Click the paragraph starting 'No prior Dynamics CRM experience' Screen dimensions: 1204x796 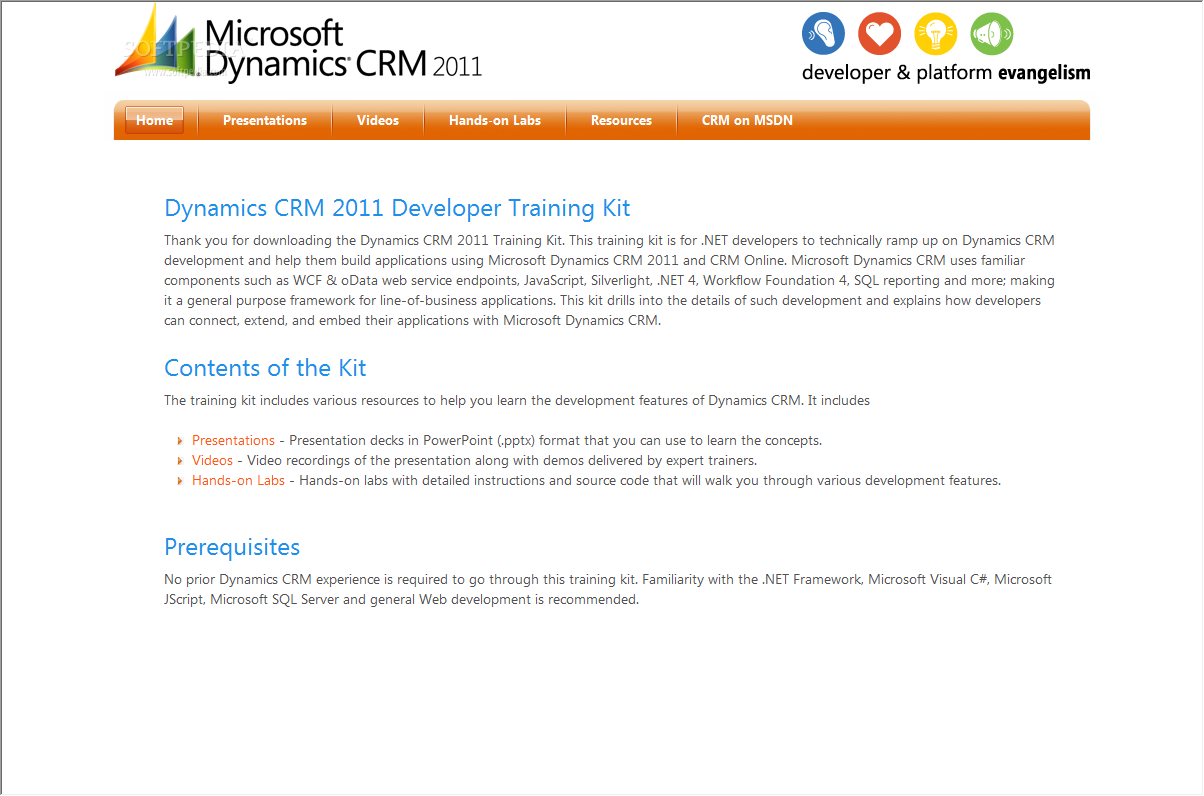click(608, 589)
